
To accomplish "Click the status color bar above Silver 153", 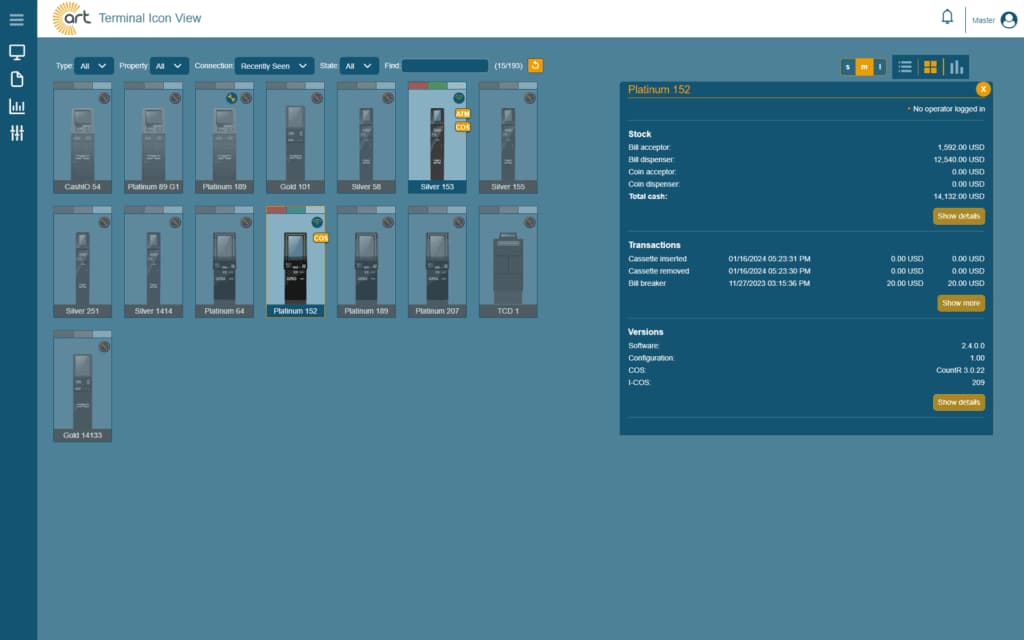I will click(x=437, y=86).
